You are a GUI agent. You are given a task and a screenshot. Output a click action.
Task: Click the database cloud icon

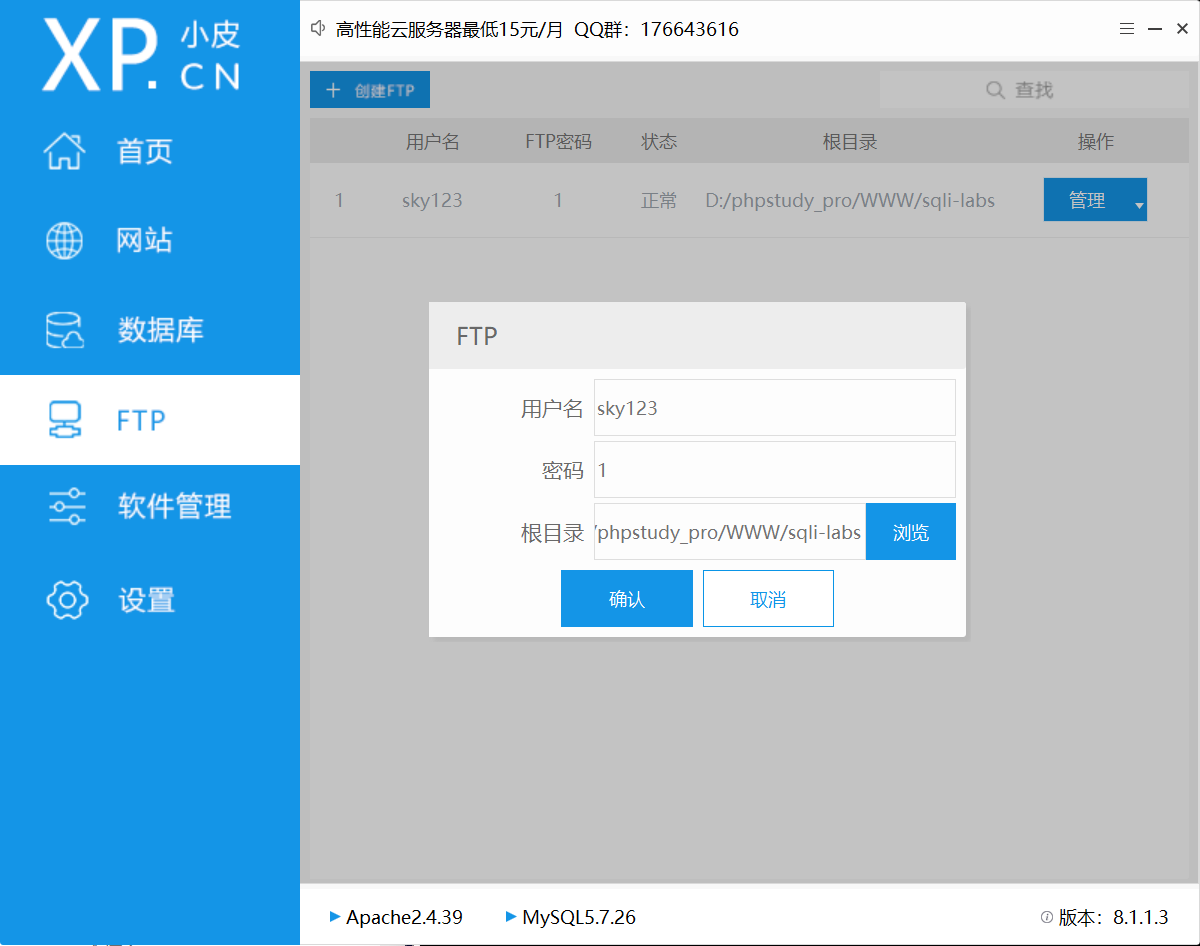tap(65, 330)
